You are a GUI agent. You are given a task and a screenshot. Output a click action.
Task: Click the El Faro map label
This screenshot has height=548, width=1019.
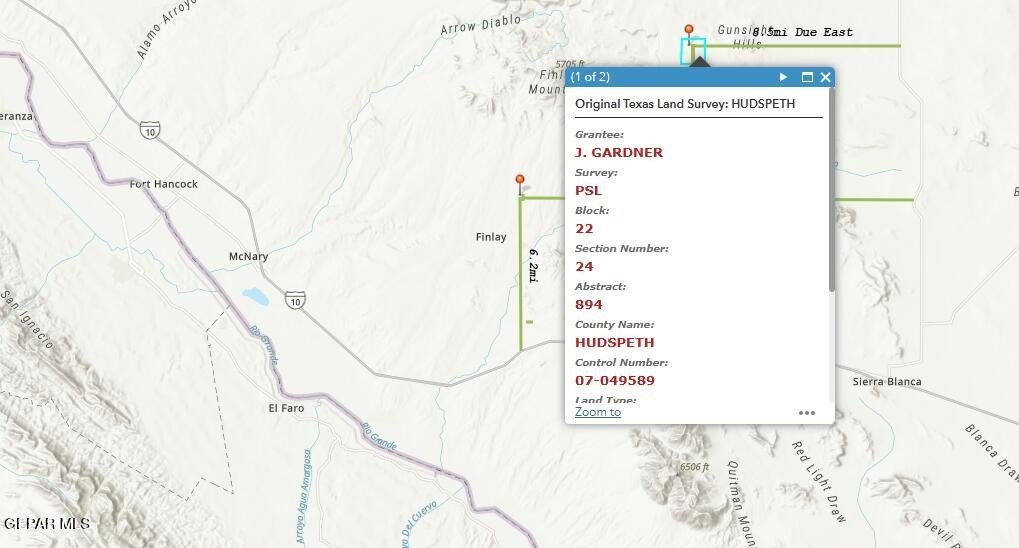(x=286, y=408)
